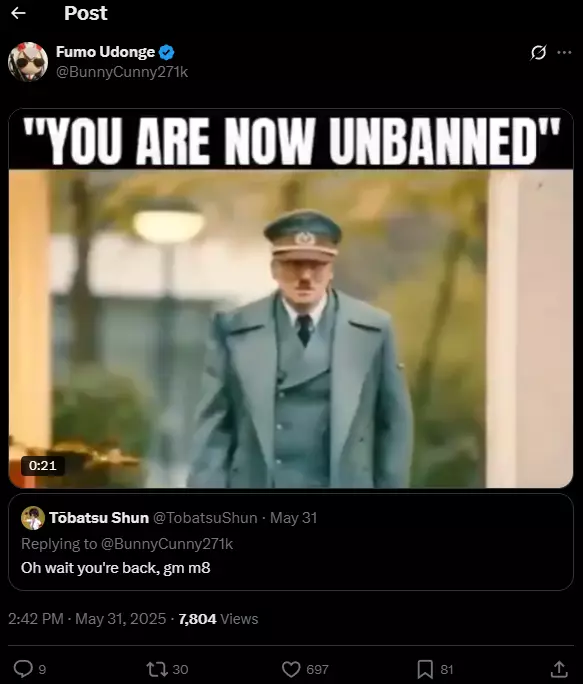
Task: Open the @TobatsuShun handle
Action: [205, 518]
